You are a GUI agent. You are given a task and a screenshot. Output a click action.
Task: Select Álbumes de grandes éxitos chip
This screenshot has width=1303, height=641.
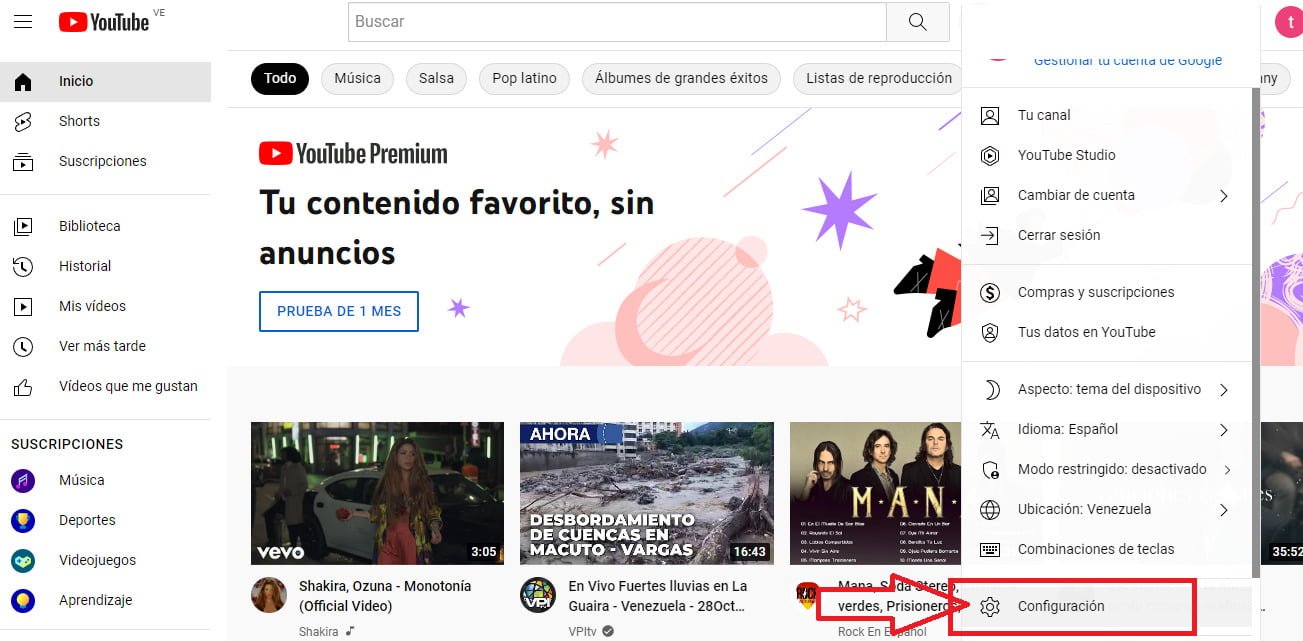pos(681,78)
